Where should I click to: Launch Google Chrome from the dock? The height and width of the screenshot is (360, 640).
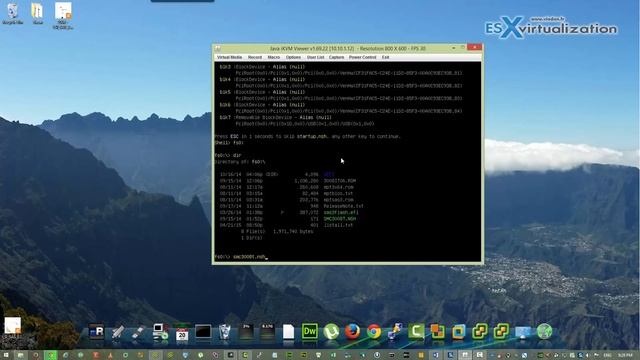(373, 331)
